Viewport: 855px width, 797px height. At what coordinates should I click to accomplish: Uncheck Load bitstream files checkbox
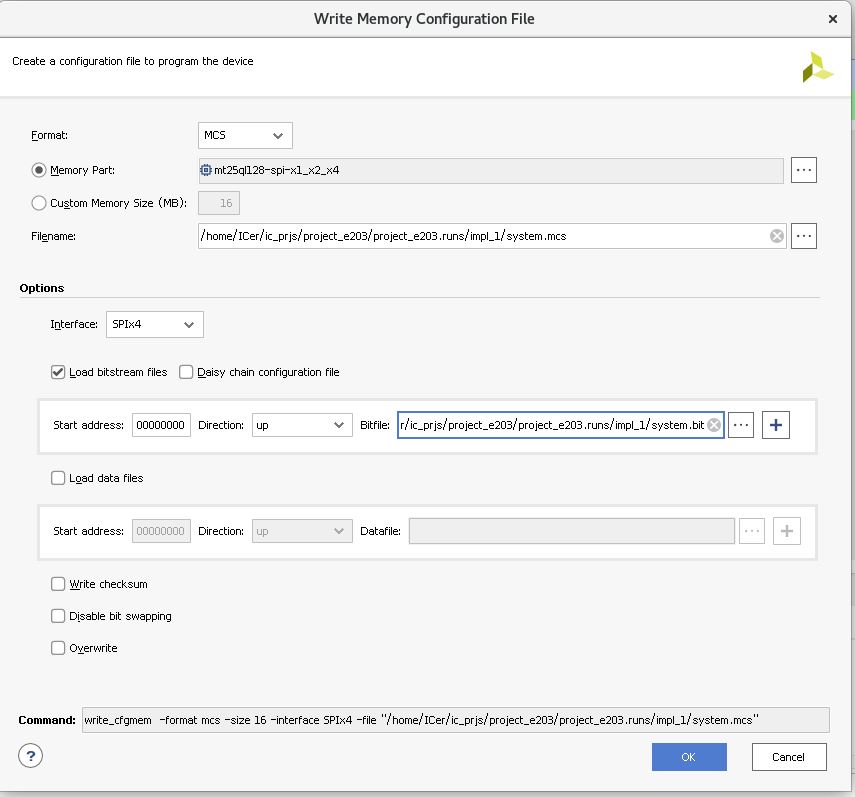pos(58,372)
